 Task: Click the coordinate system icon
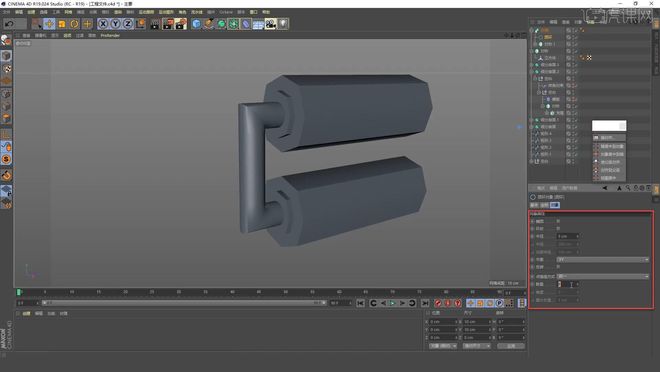[x=140, y=24]
